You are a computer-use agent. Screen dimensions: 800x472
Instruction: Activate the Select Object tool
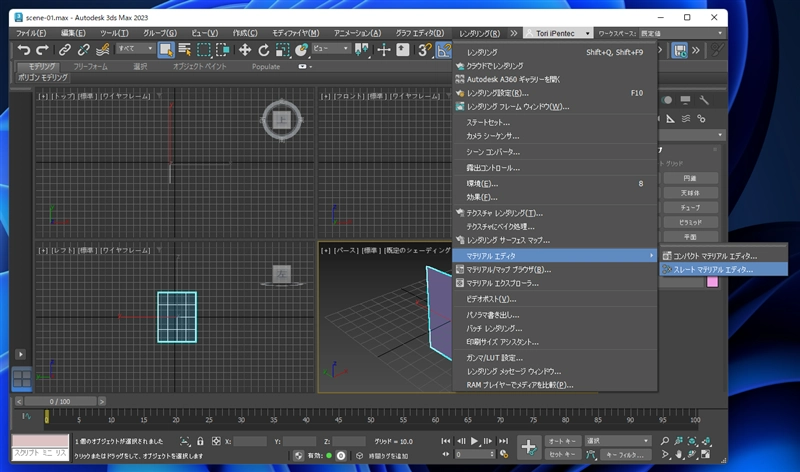[x=166, y=49]
